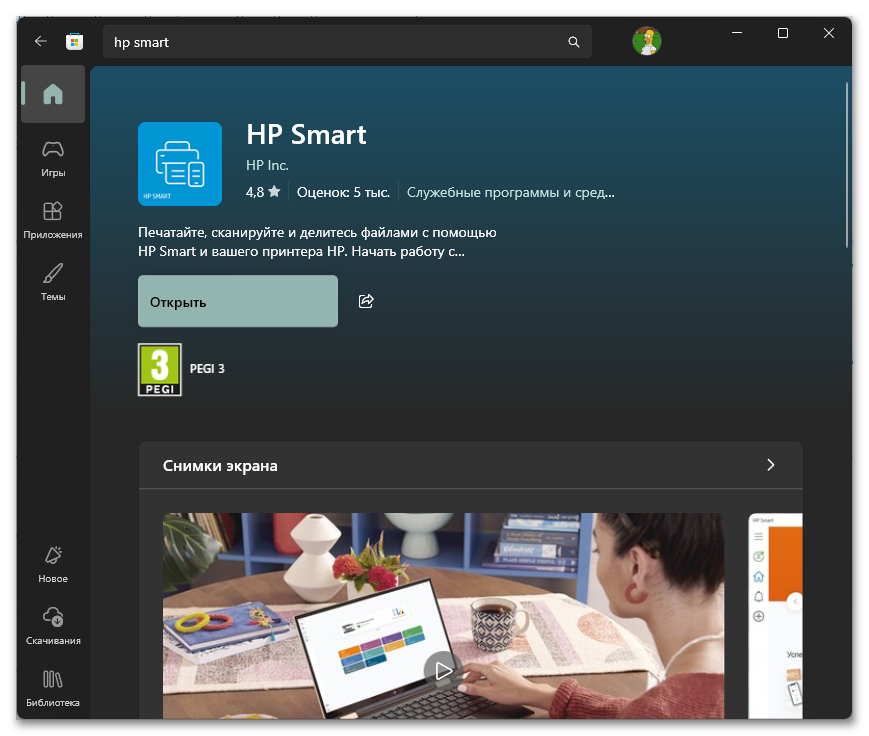Screen dimensions: 869x736
Task: Click the share icon next to Открыть
Action: pos(366,301)
